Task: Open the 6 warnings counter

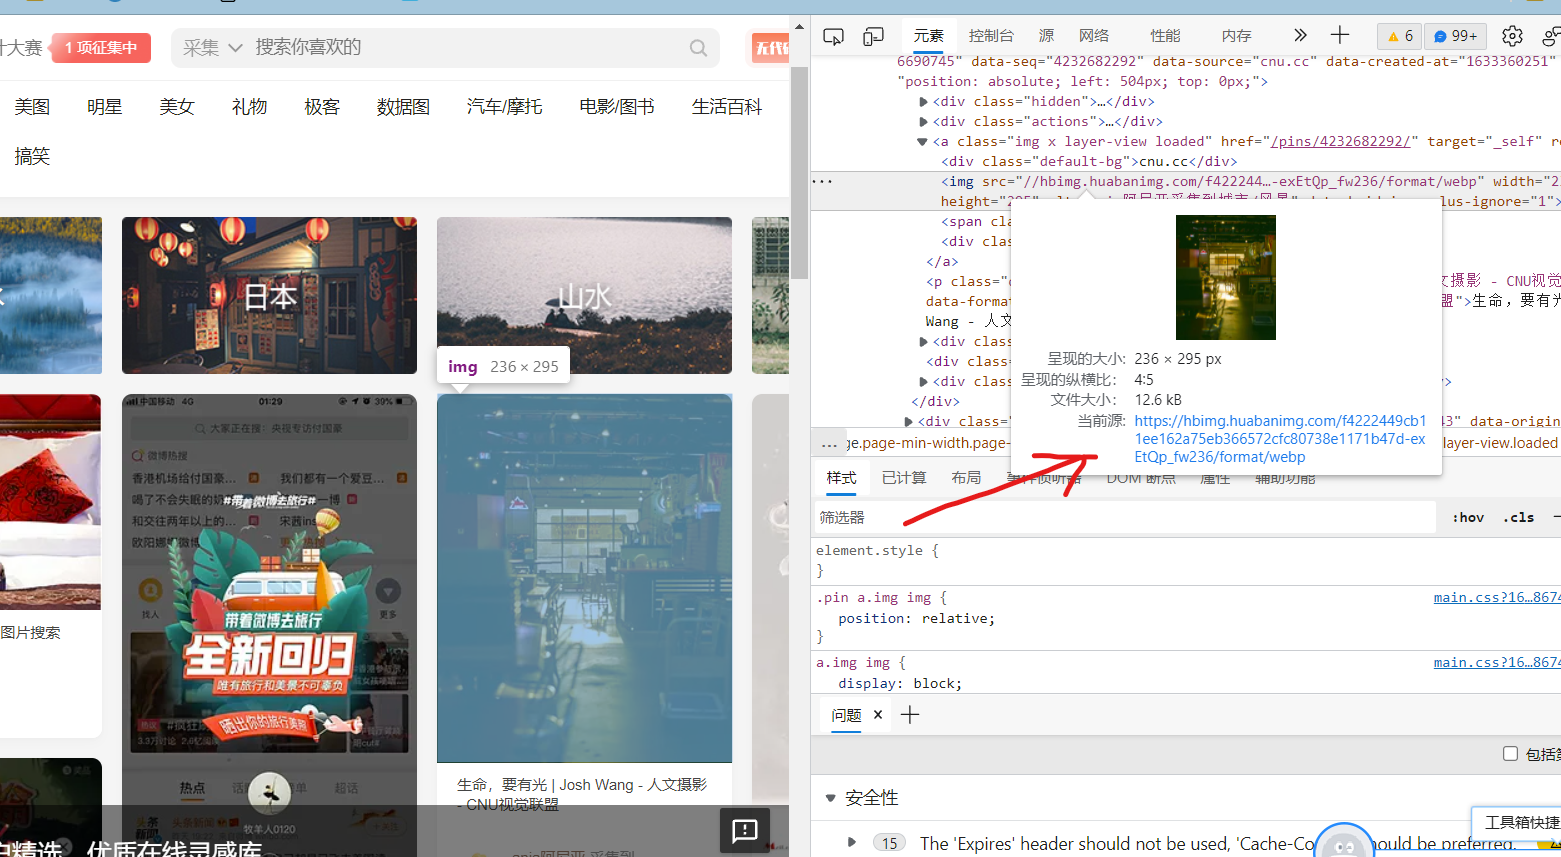Action: click(1400, 36)
